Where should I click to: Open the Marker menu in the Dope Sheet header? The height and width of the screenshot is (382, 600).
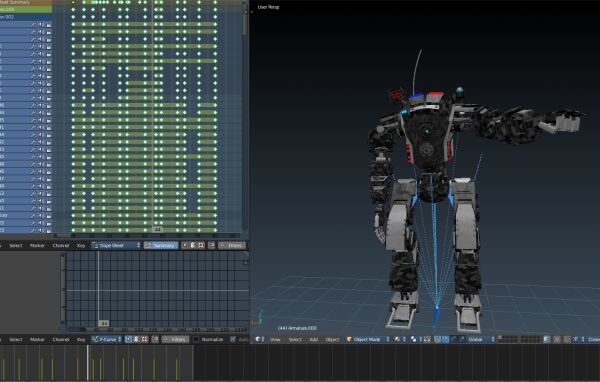[37, 245]
